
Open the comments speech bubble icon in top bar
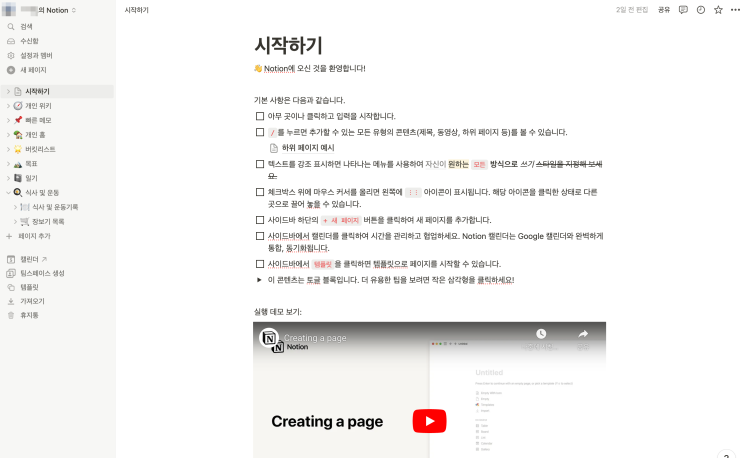point(683,10)
